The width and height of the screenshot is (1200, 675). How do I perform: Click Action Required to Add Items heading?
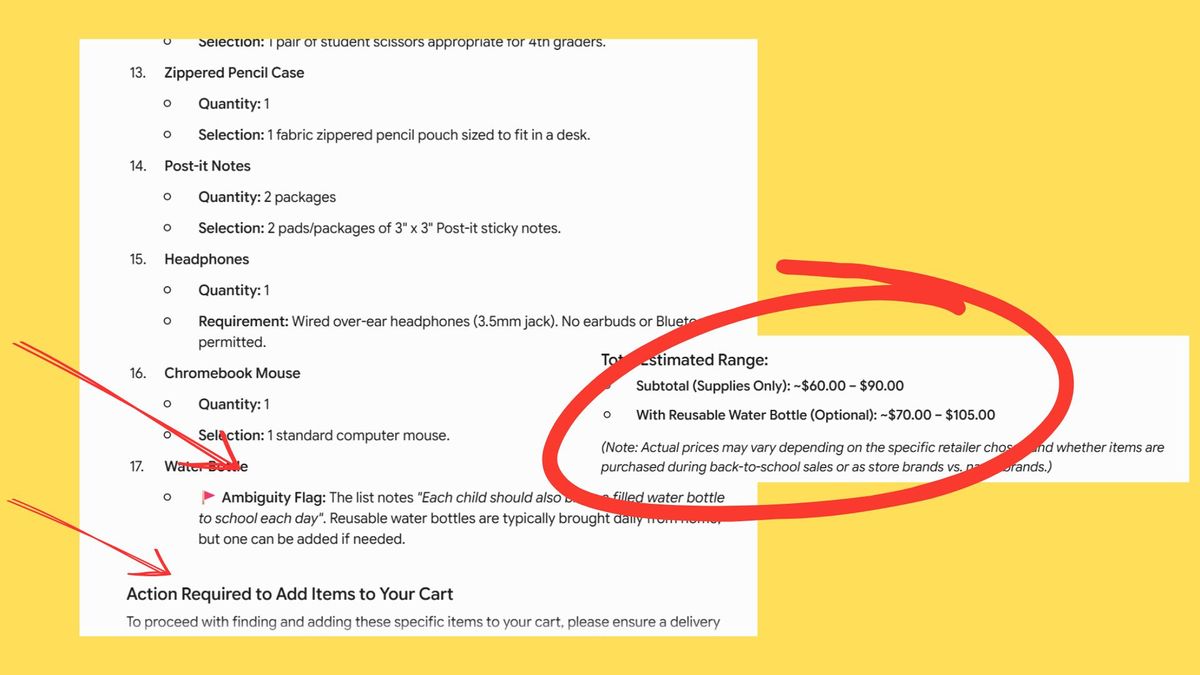point(290,594)
